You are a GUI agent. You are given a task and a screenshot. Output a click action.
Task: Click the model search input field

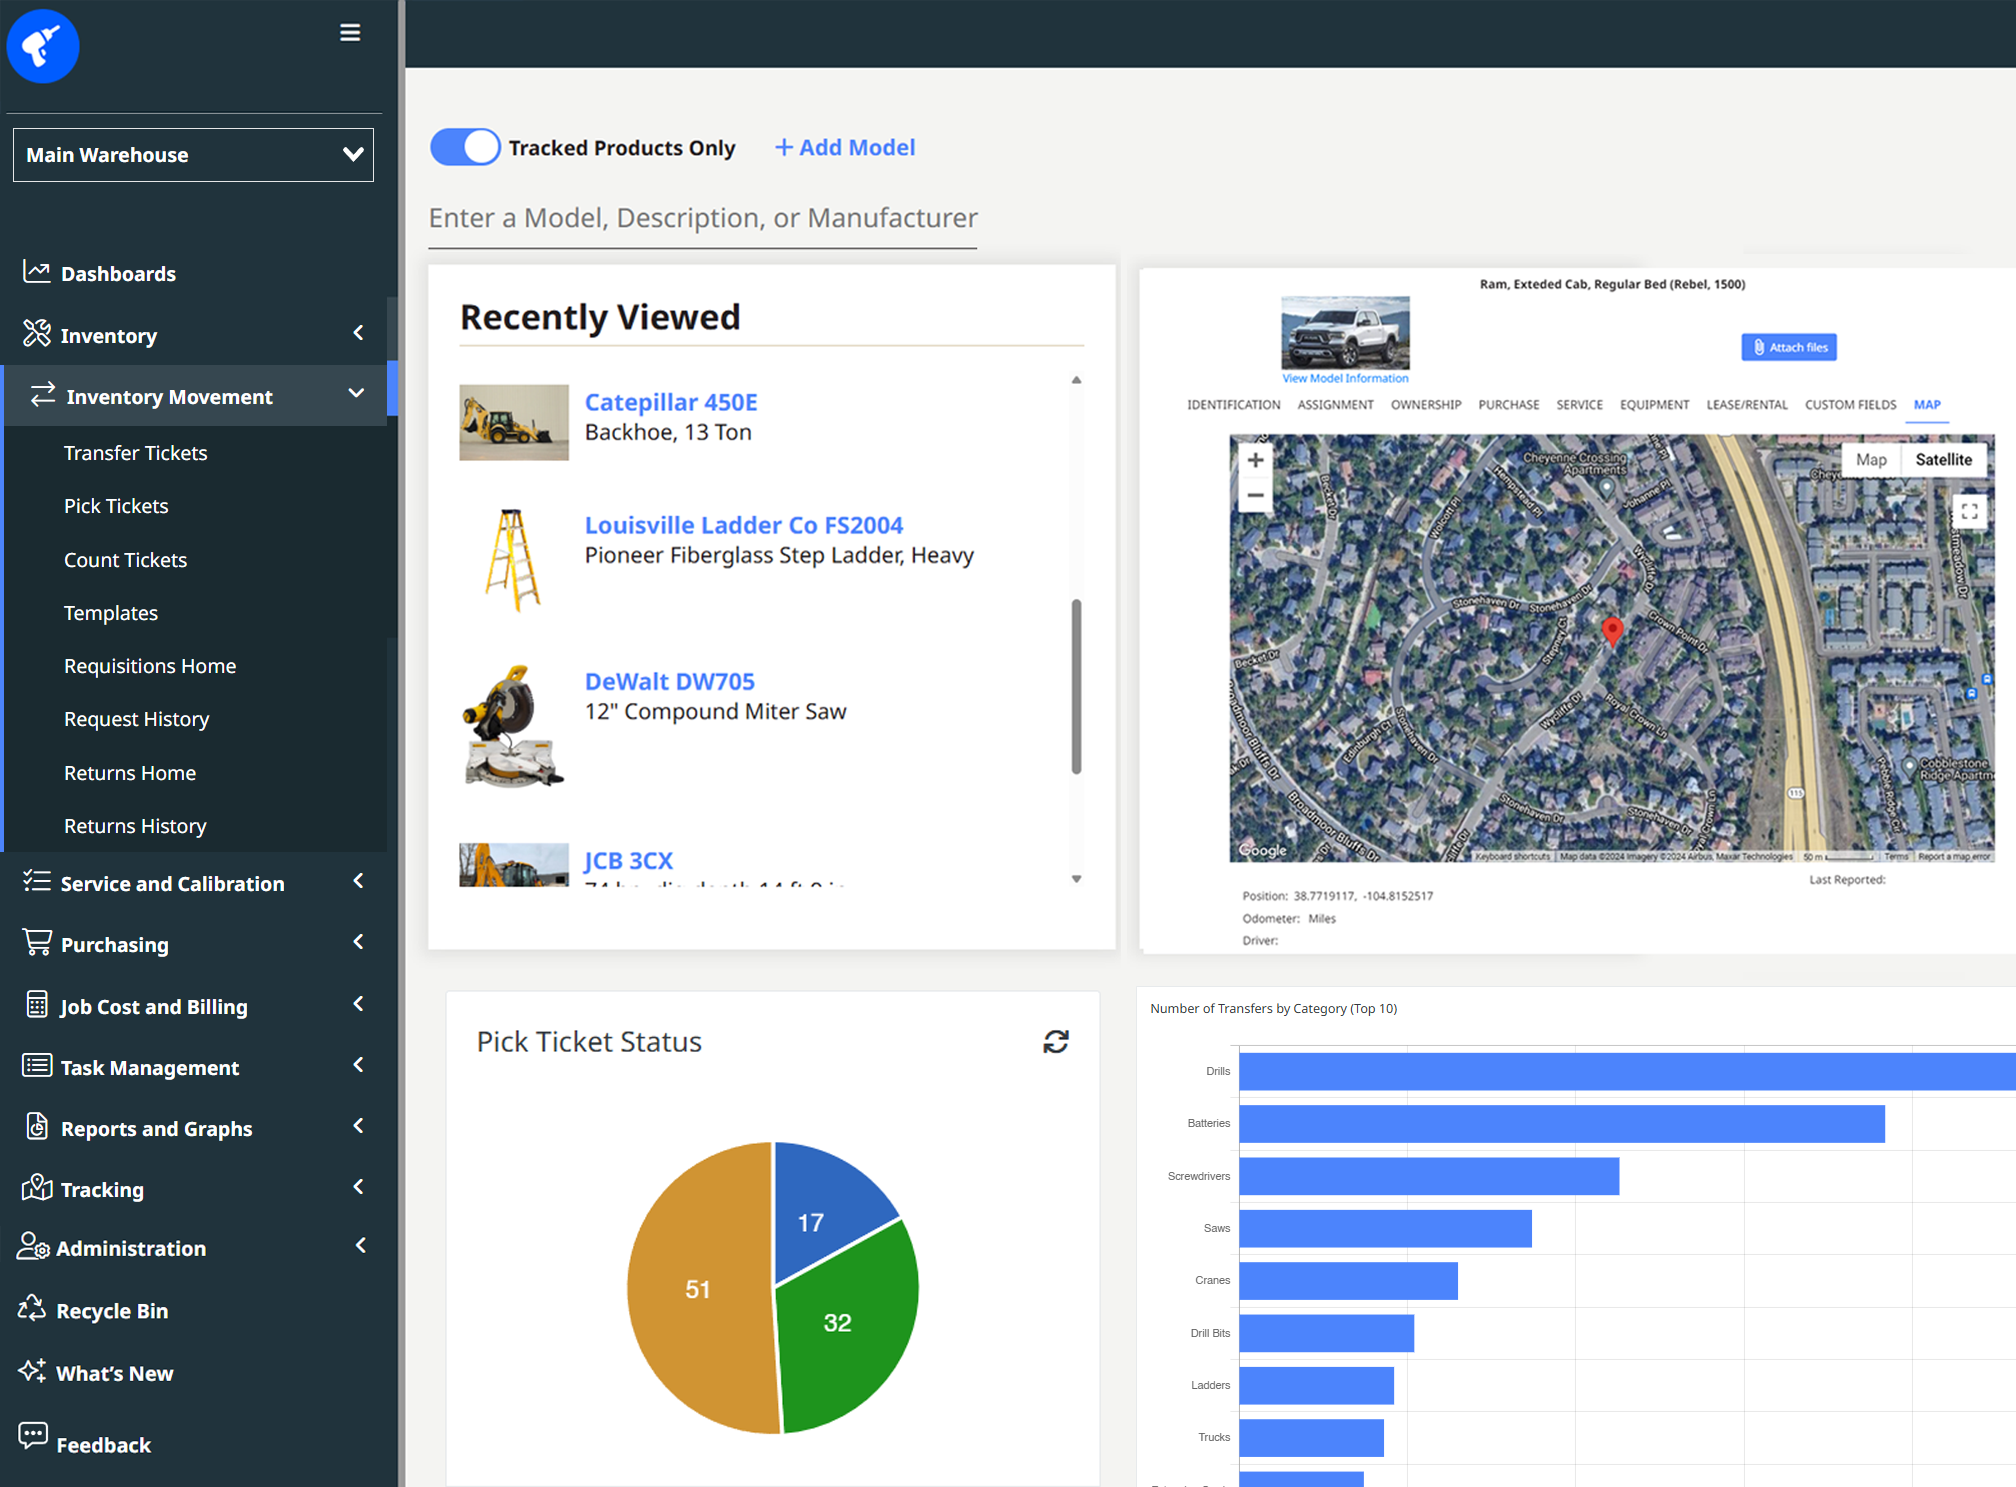tap(703, 218)
